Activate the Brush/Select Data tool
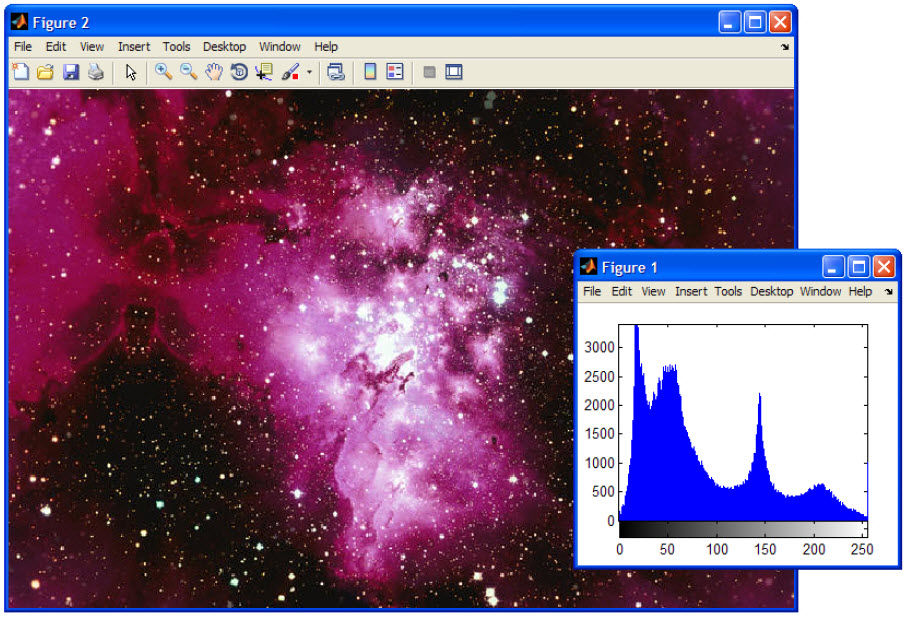The width and height of the screenshot is (907, 617). point(288,71)
